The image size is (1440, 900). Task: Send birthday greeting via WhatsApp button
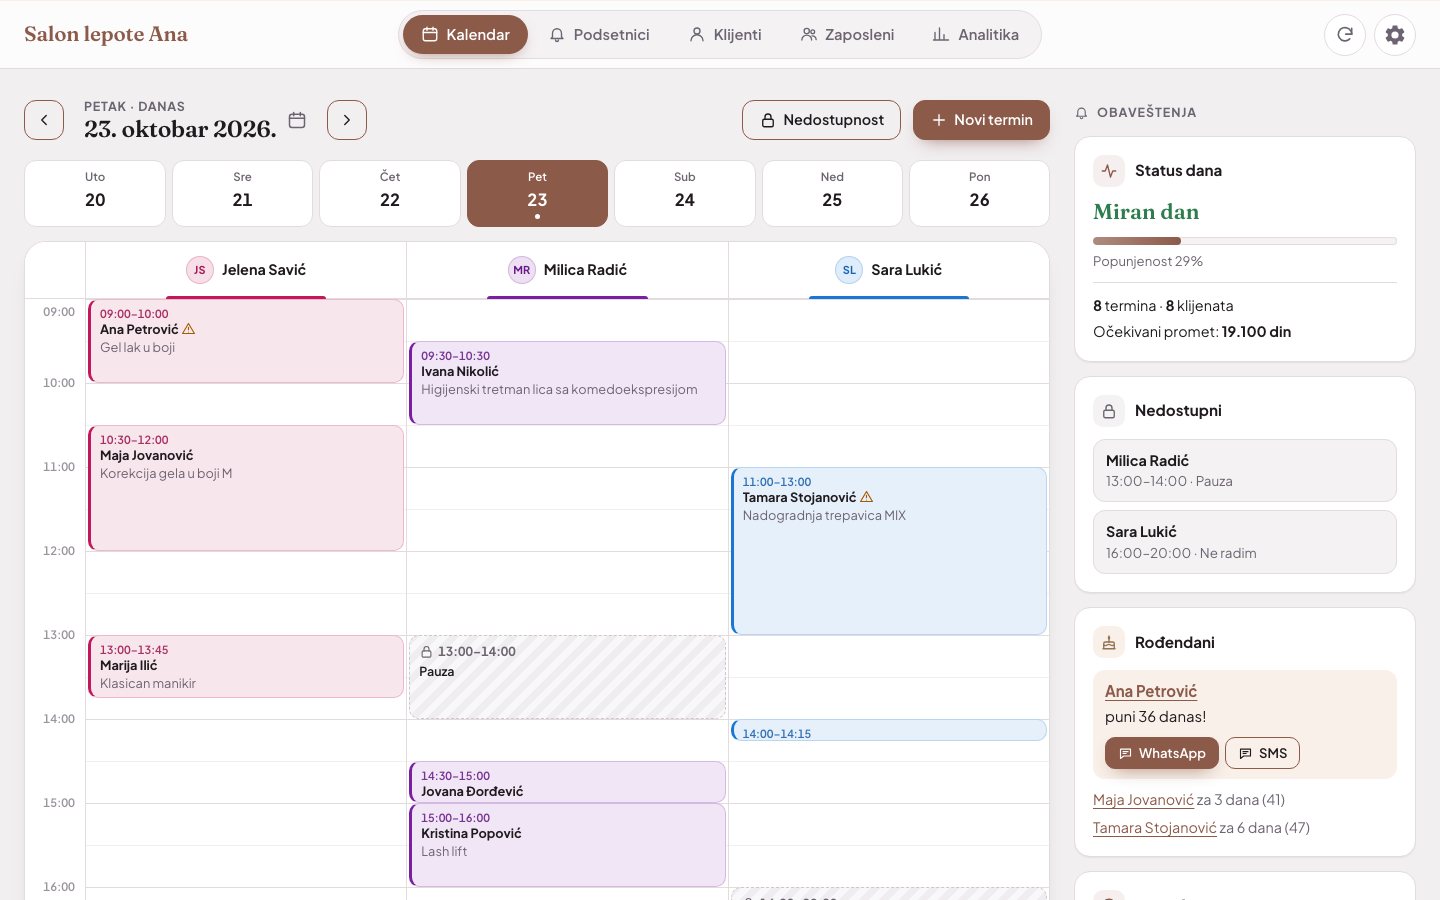(1162, 753)
